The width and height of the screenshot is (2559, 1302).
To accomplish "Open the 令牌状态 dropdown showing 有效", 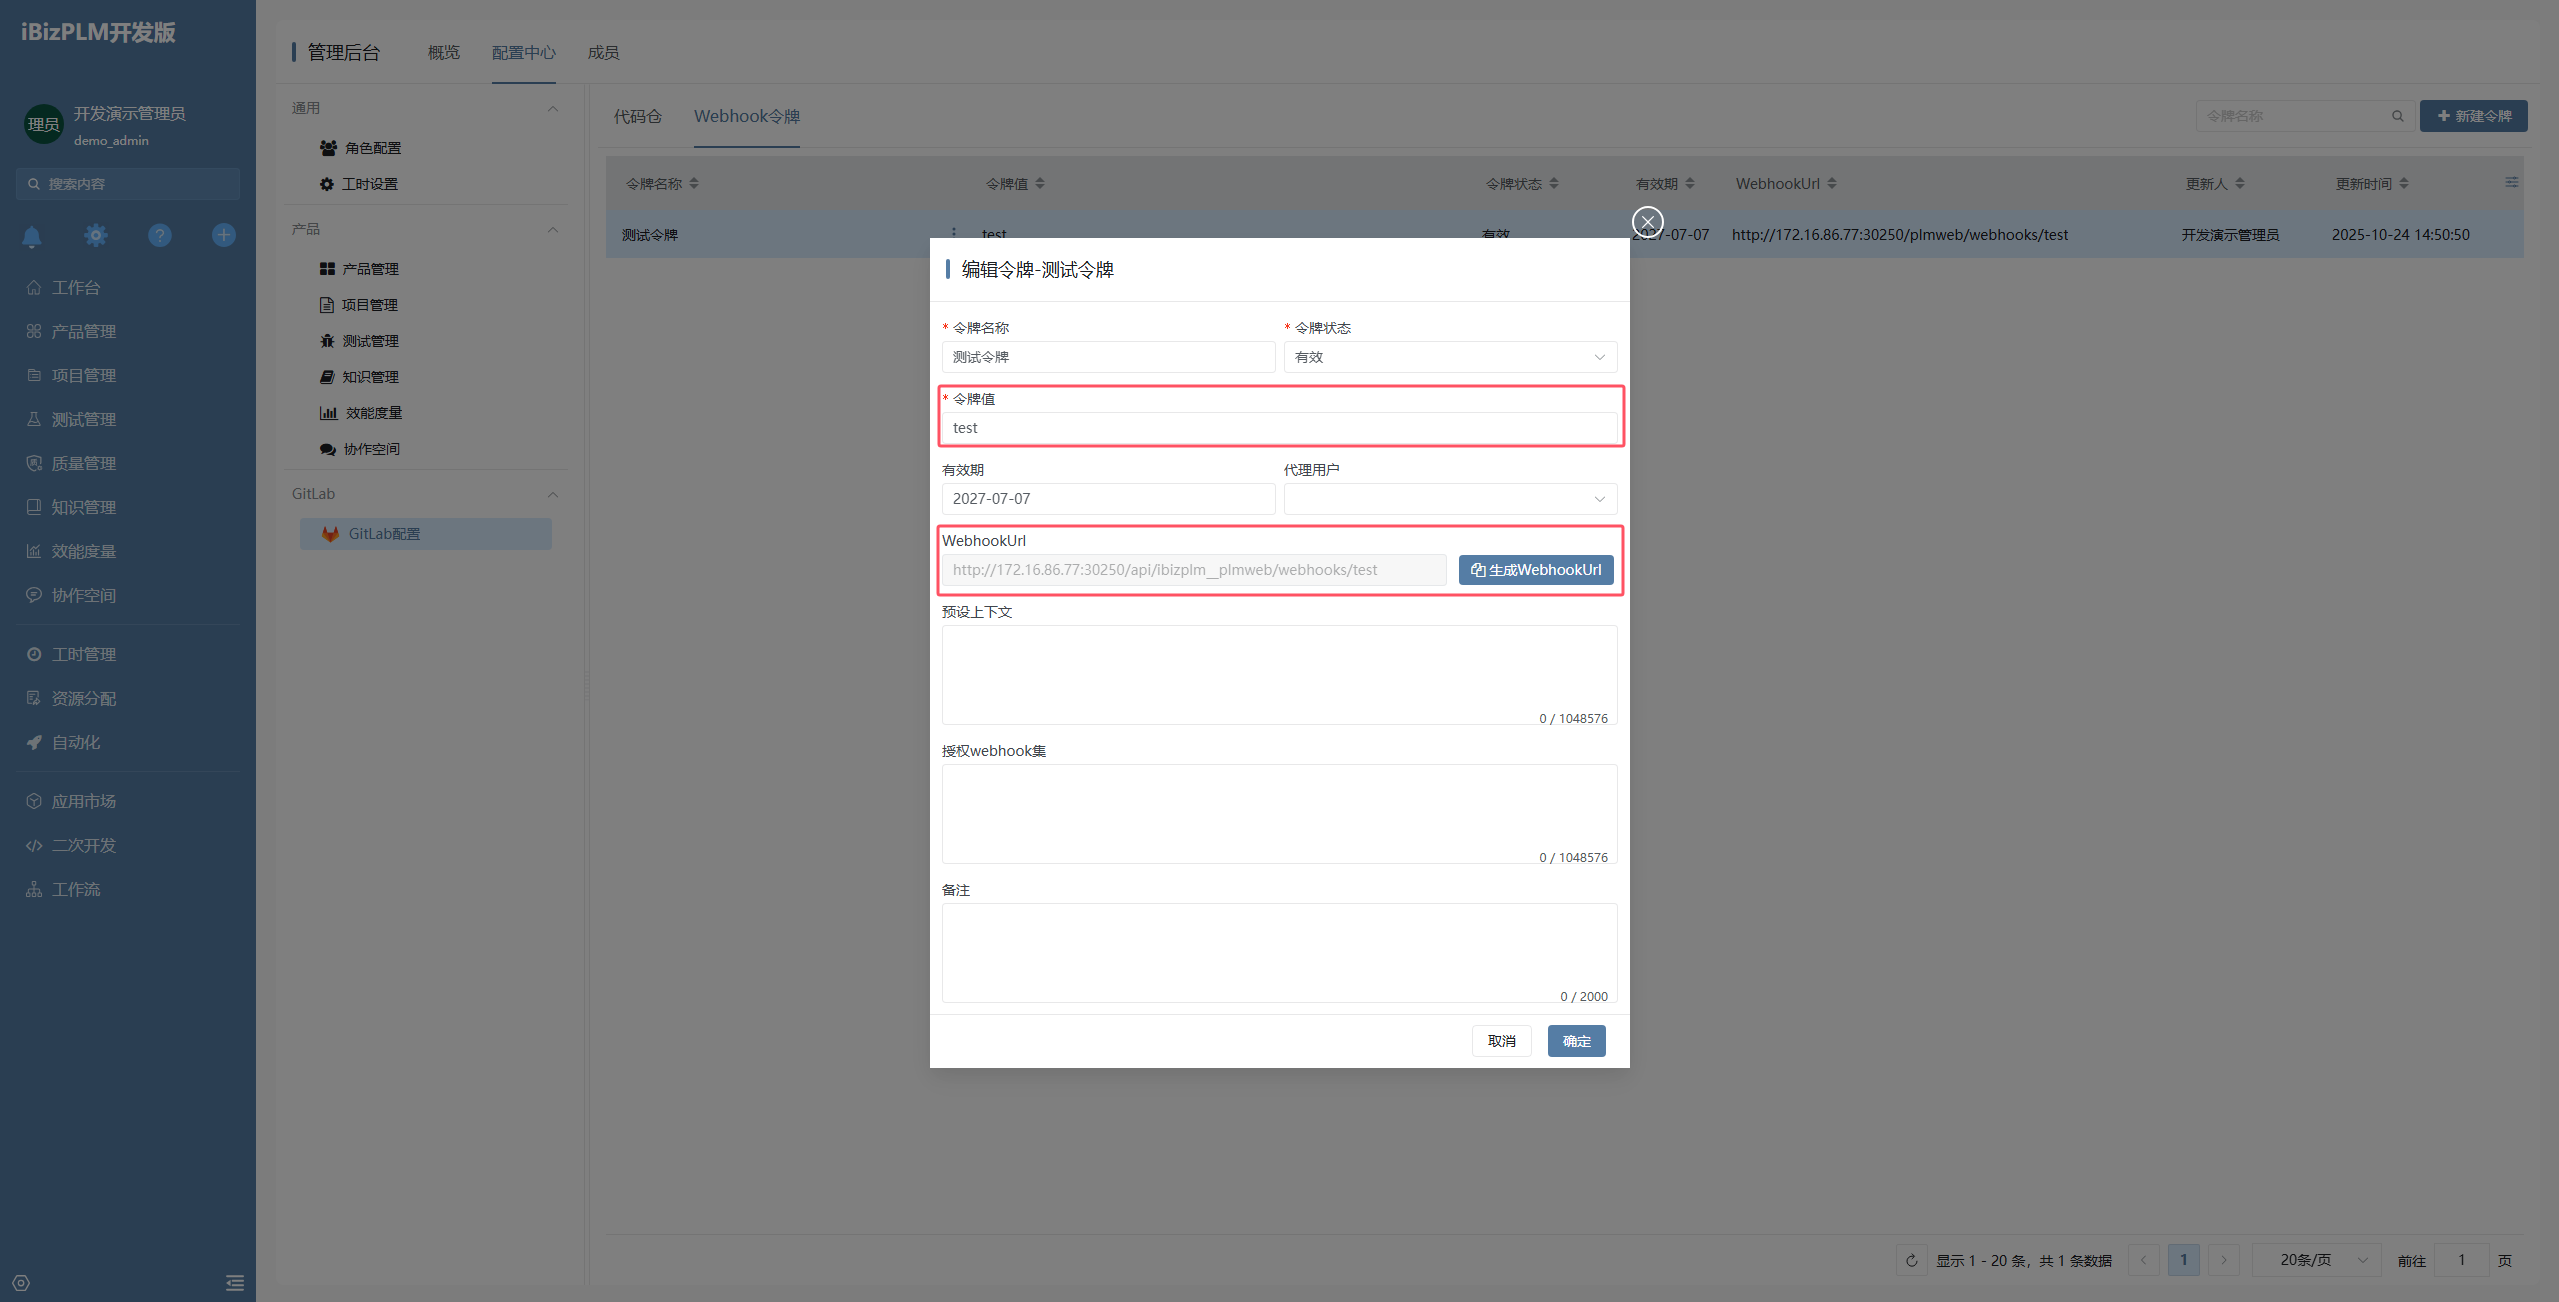I will pos(1449,357).
